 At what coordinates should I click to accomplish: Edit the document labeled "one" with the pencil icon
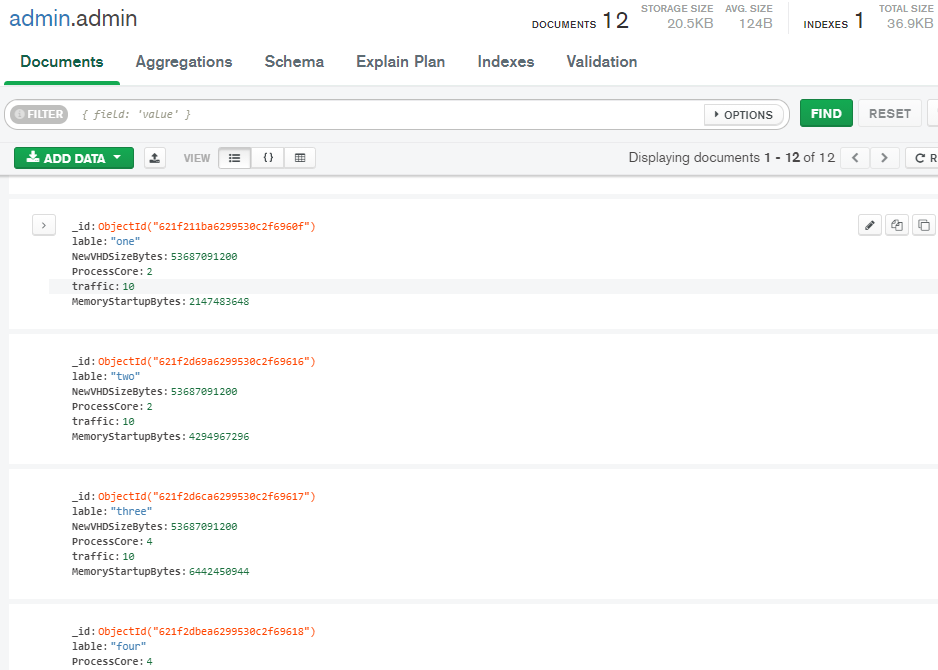click(869, 225)
